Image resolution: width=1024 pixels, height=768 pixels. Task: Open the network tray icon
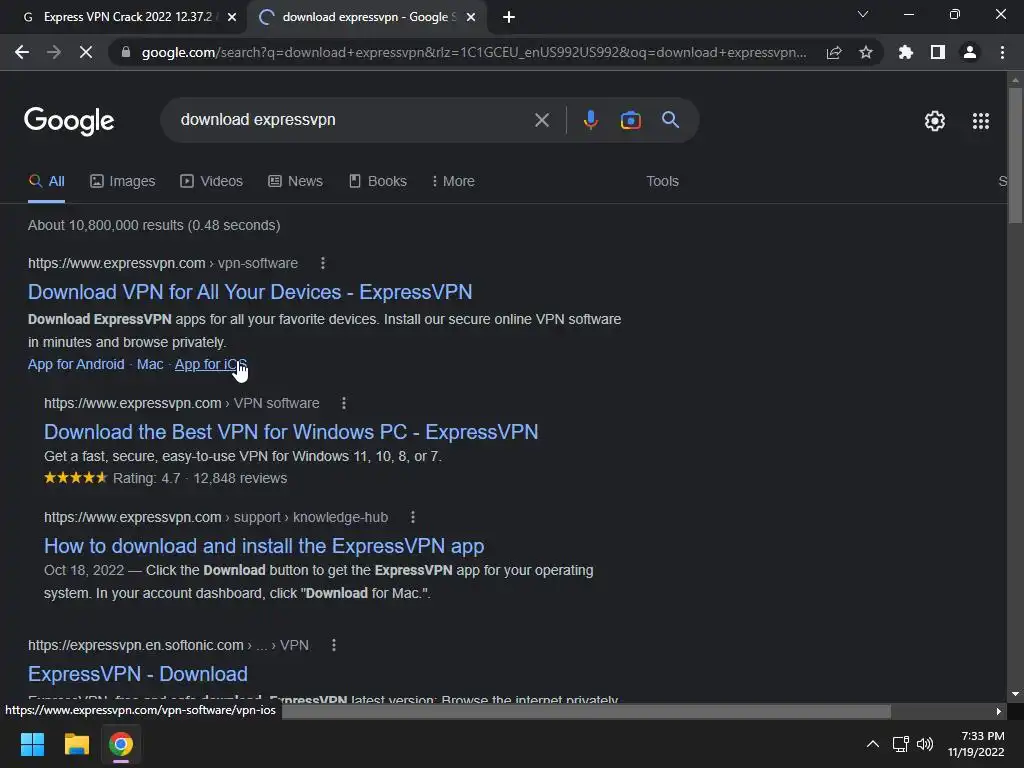click(901, 744)
